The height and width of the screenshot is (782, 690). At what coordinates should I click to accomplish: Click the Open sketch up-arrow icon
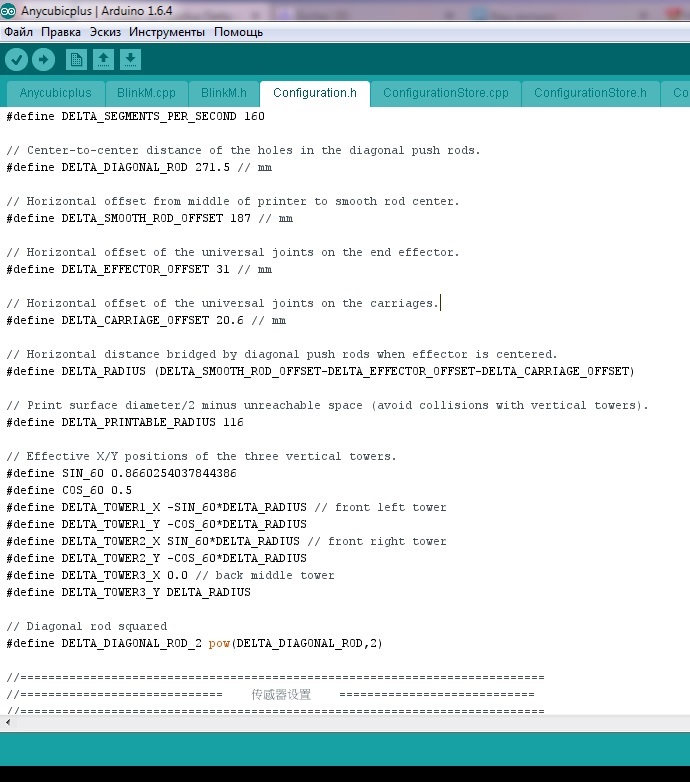[x=103, y=60]
